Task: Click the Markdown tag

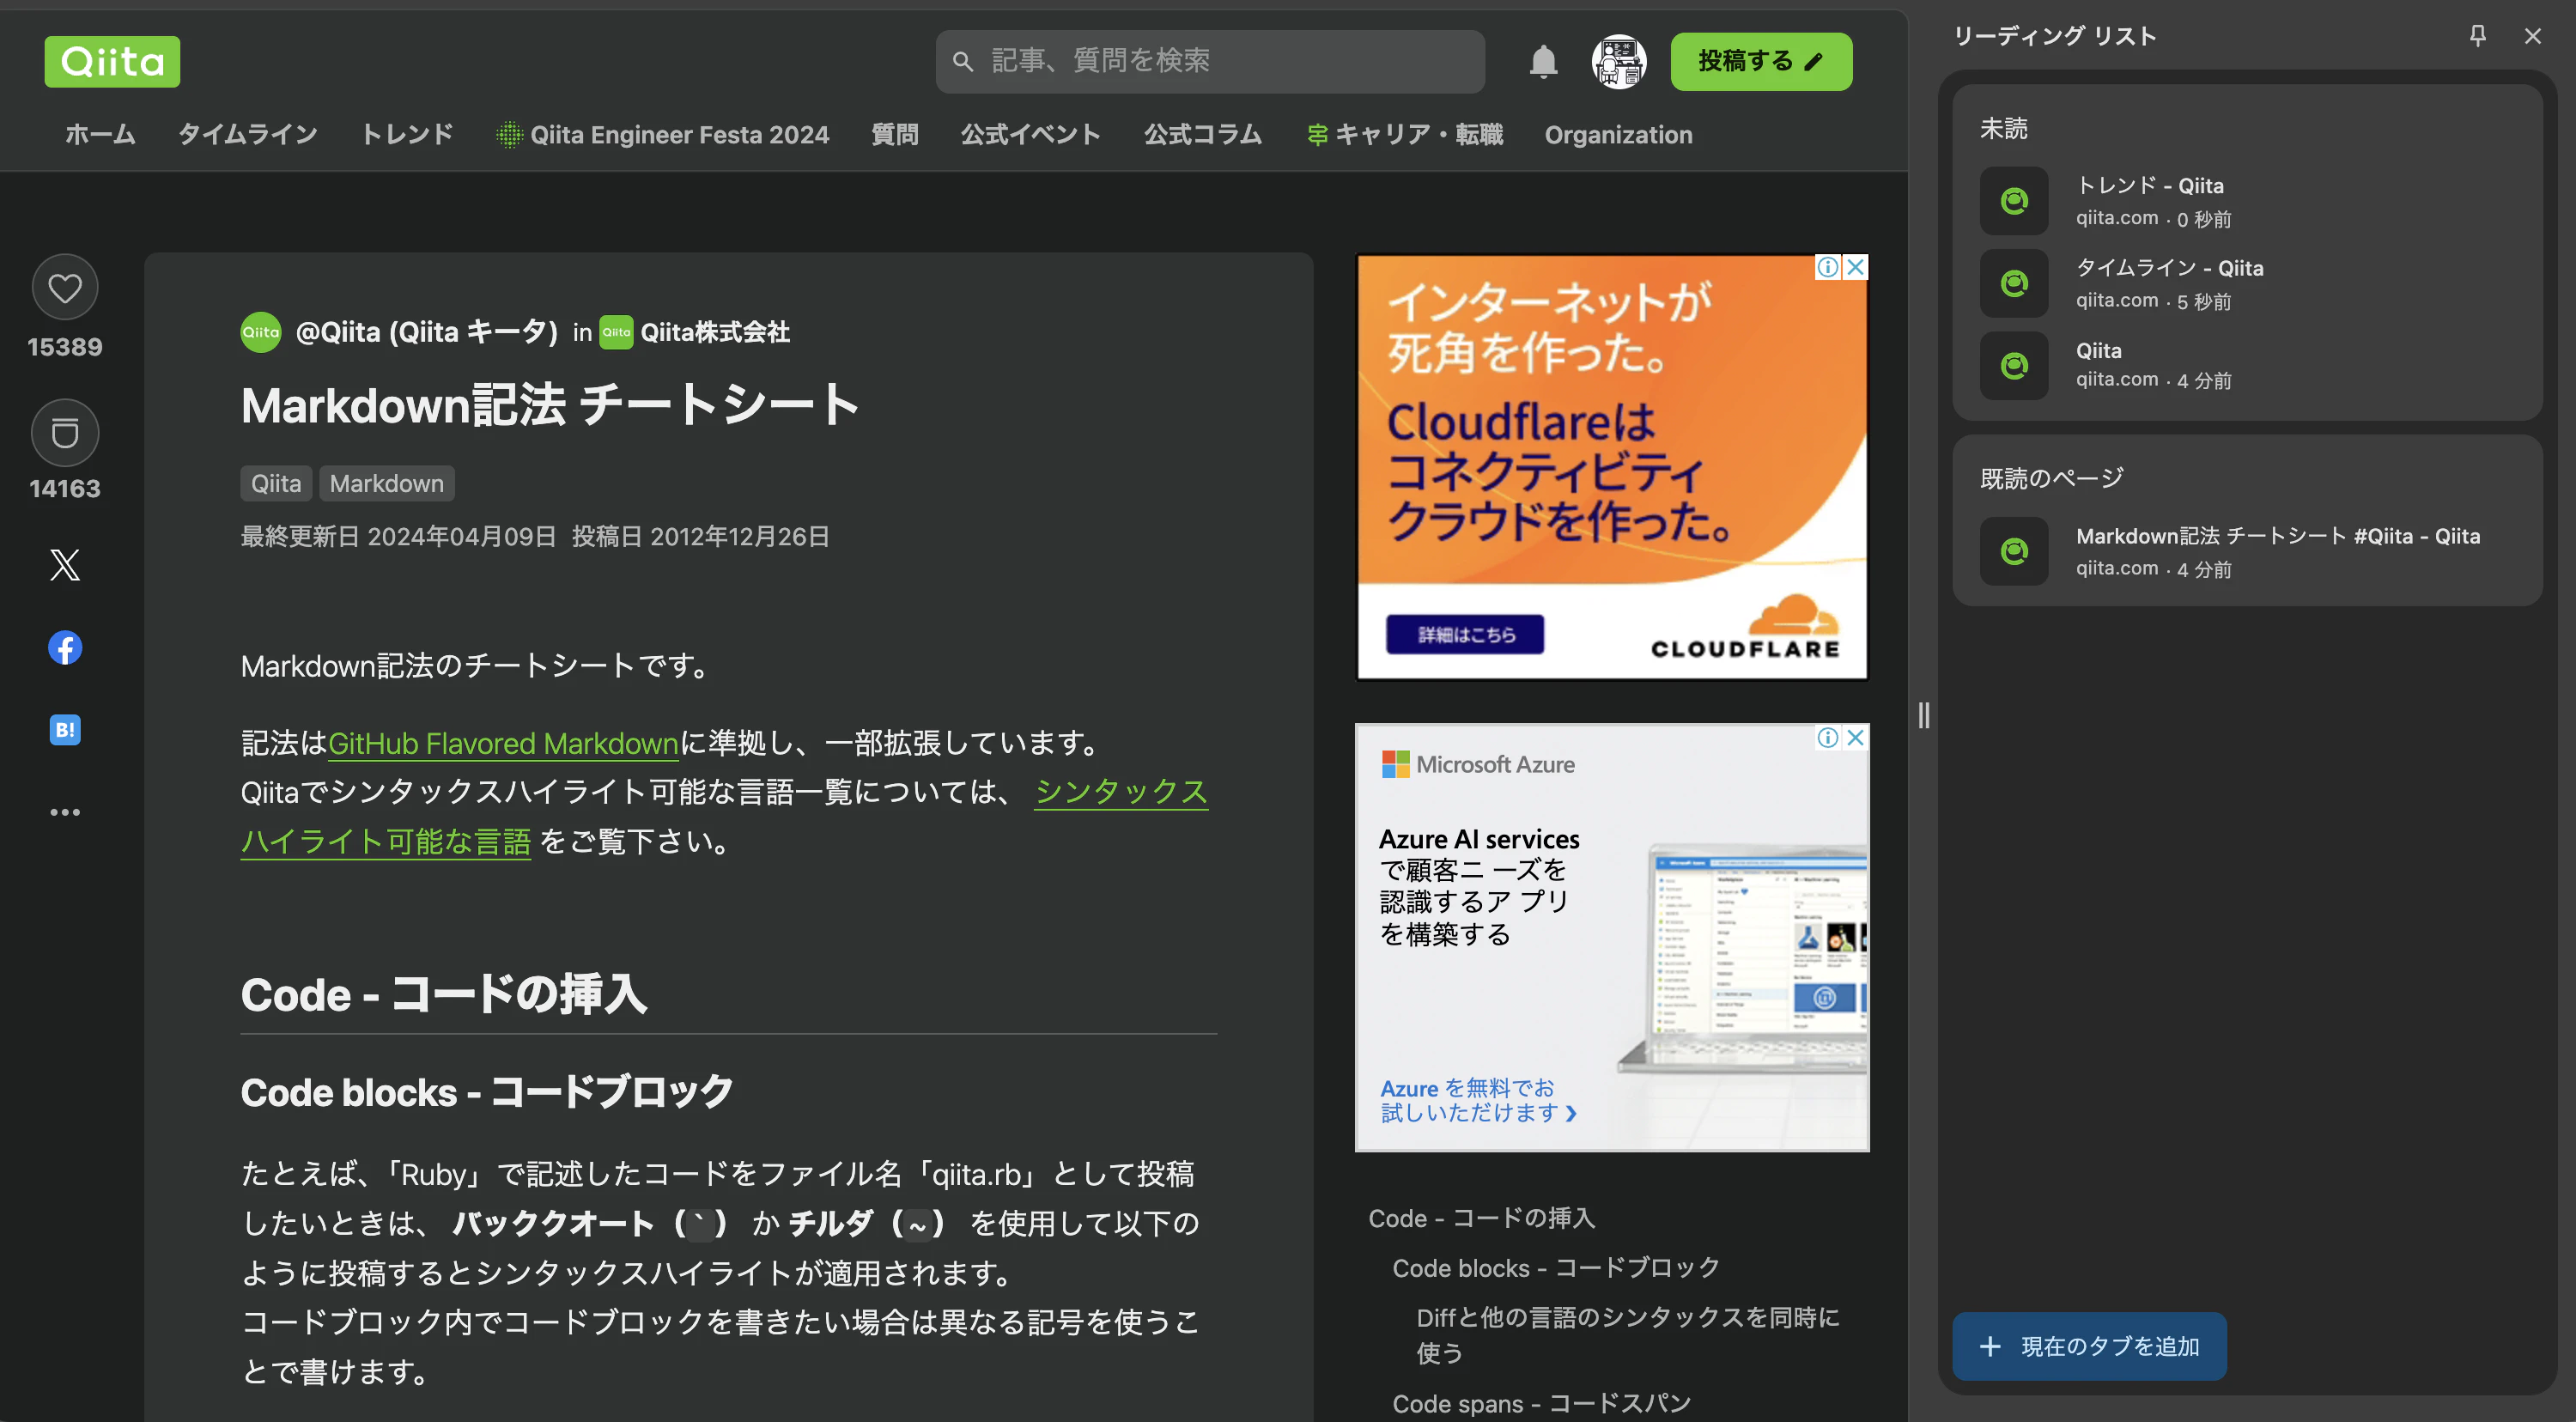Action: [387, 484]
